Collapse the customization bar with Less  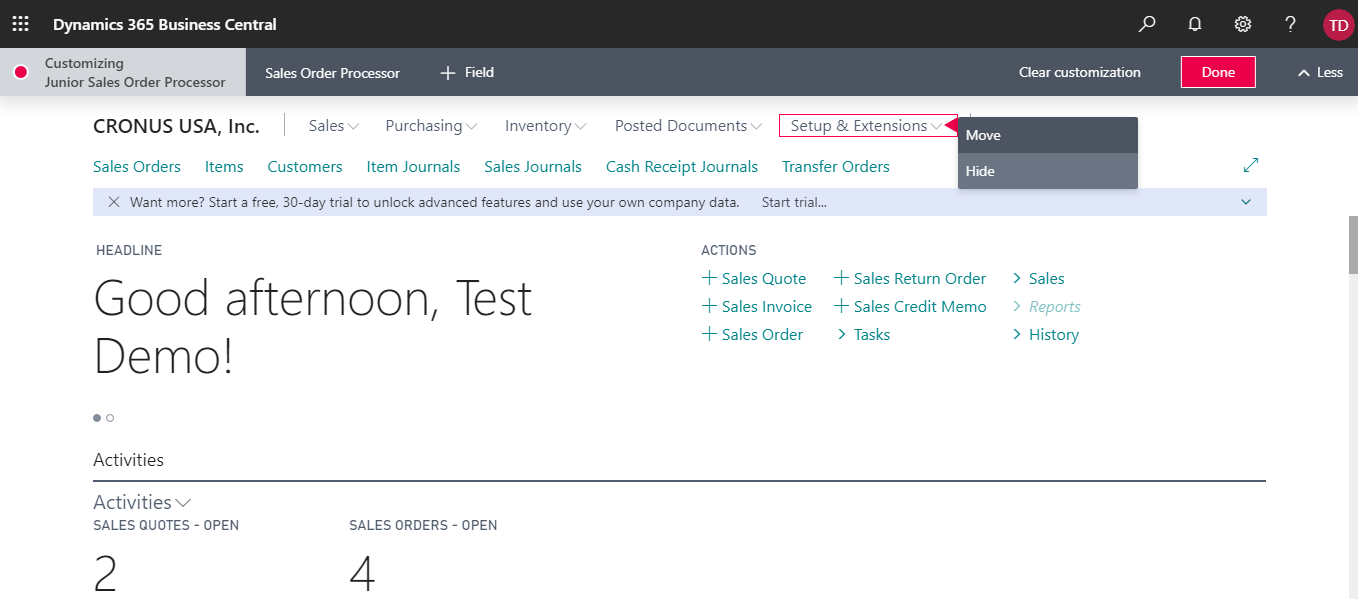(1319, 72)
